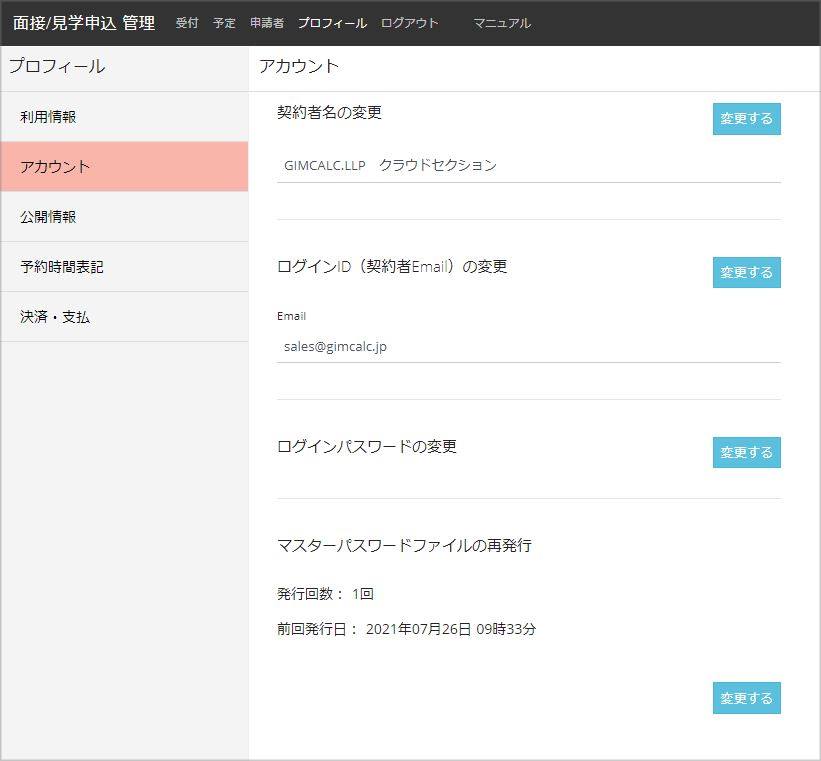Click the Email field with sales@gimcalc.jp
The width and height of the screenshot is (821, 761).
(528, 347)
